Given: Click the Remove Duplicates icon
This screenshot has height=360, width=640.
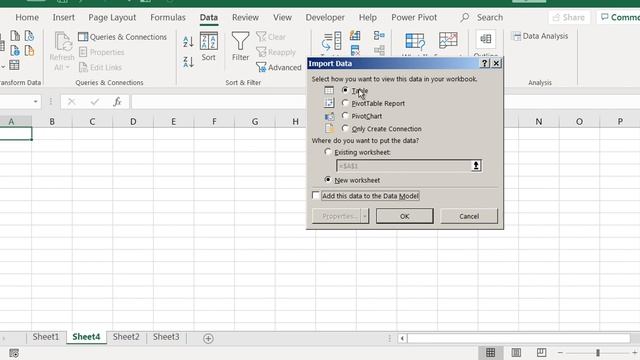Looking at the screenshot, I should point(355,51).
